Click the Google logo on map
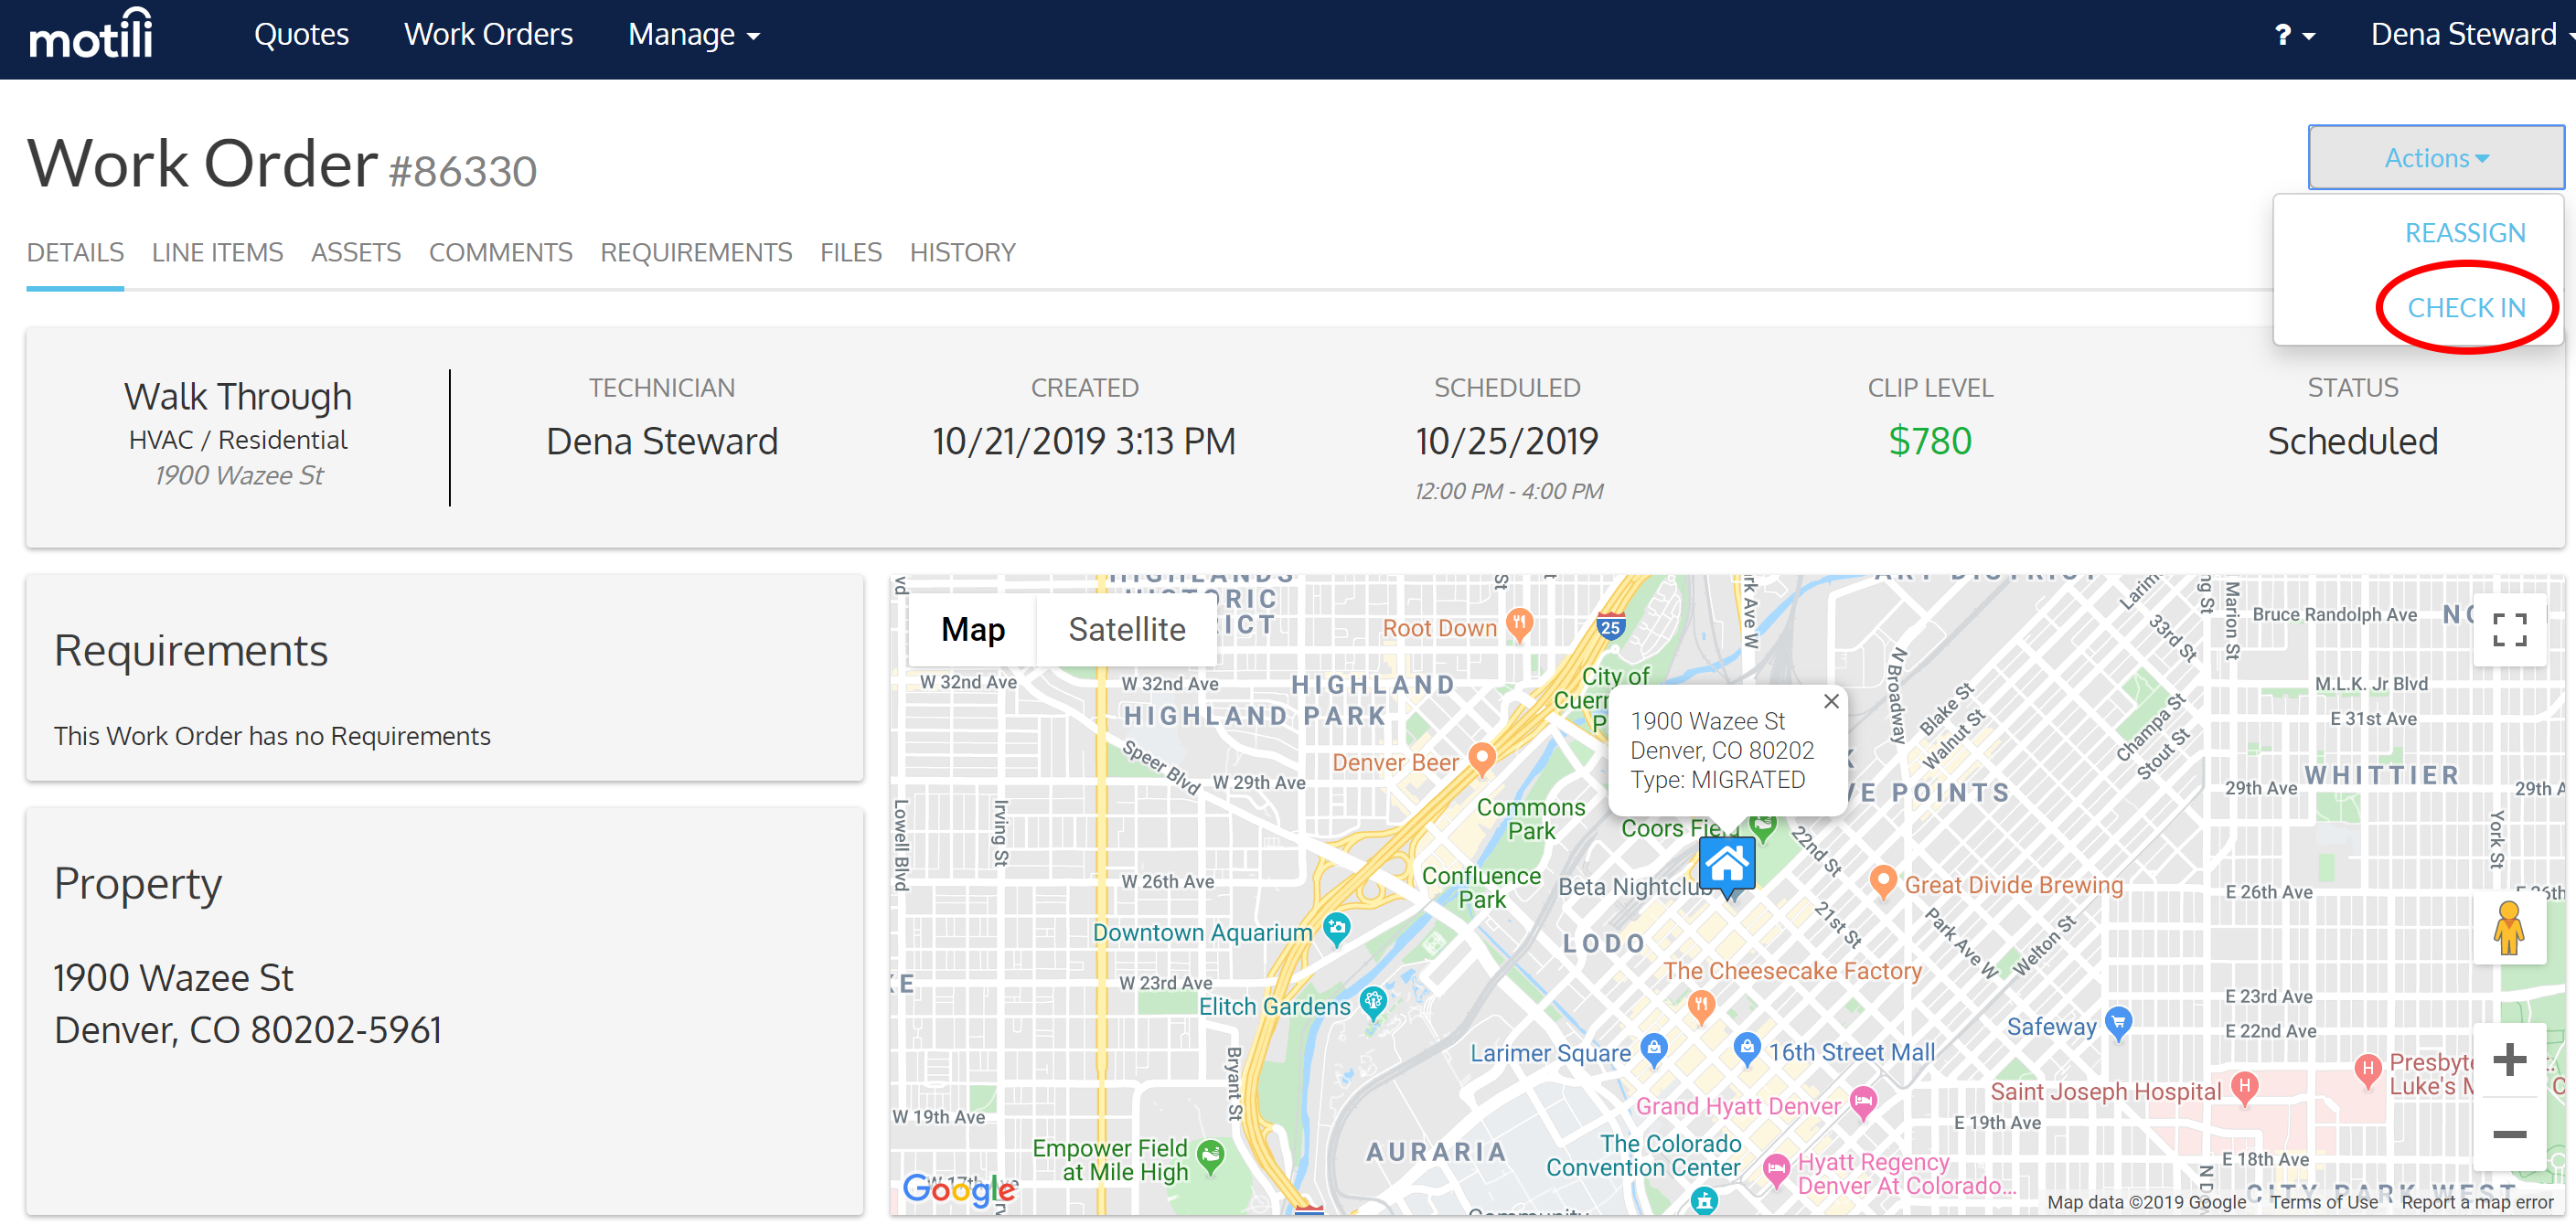The image size is (2576, 1225). click(958, 1188)
